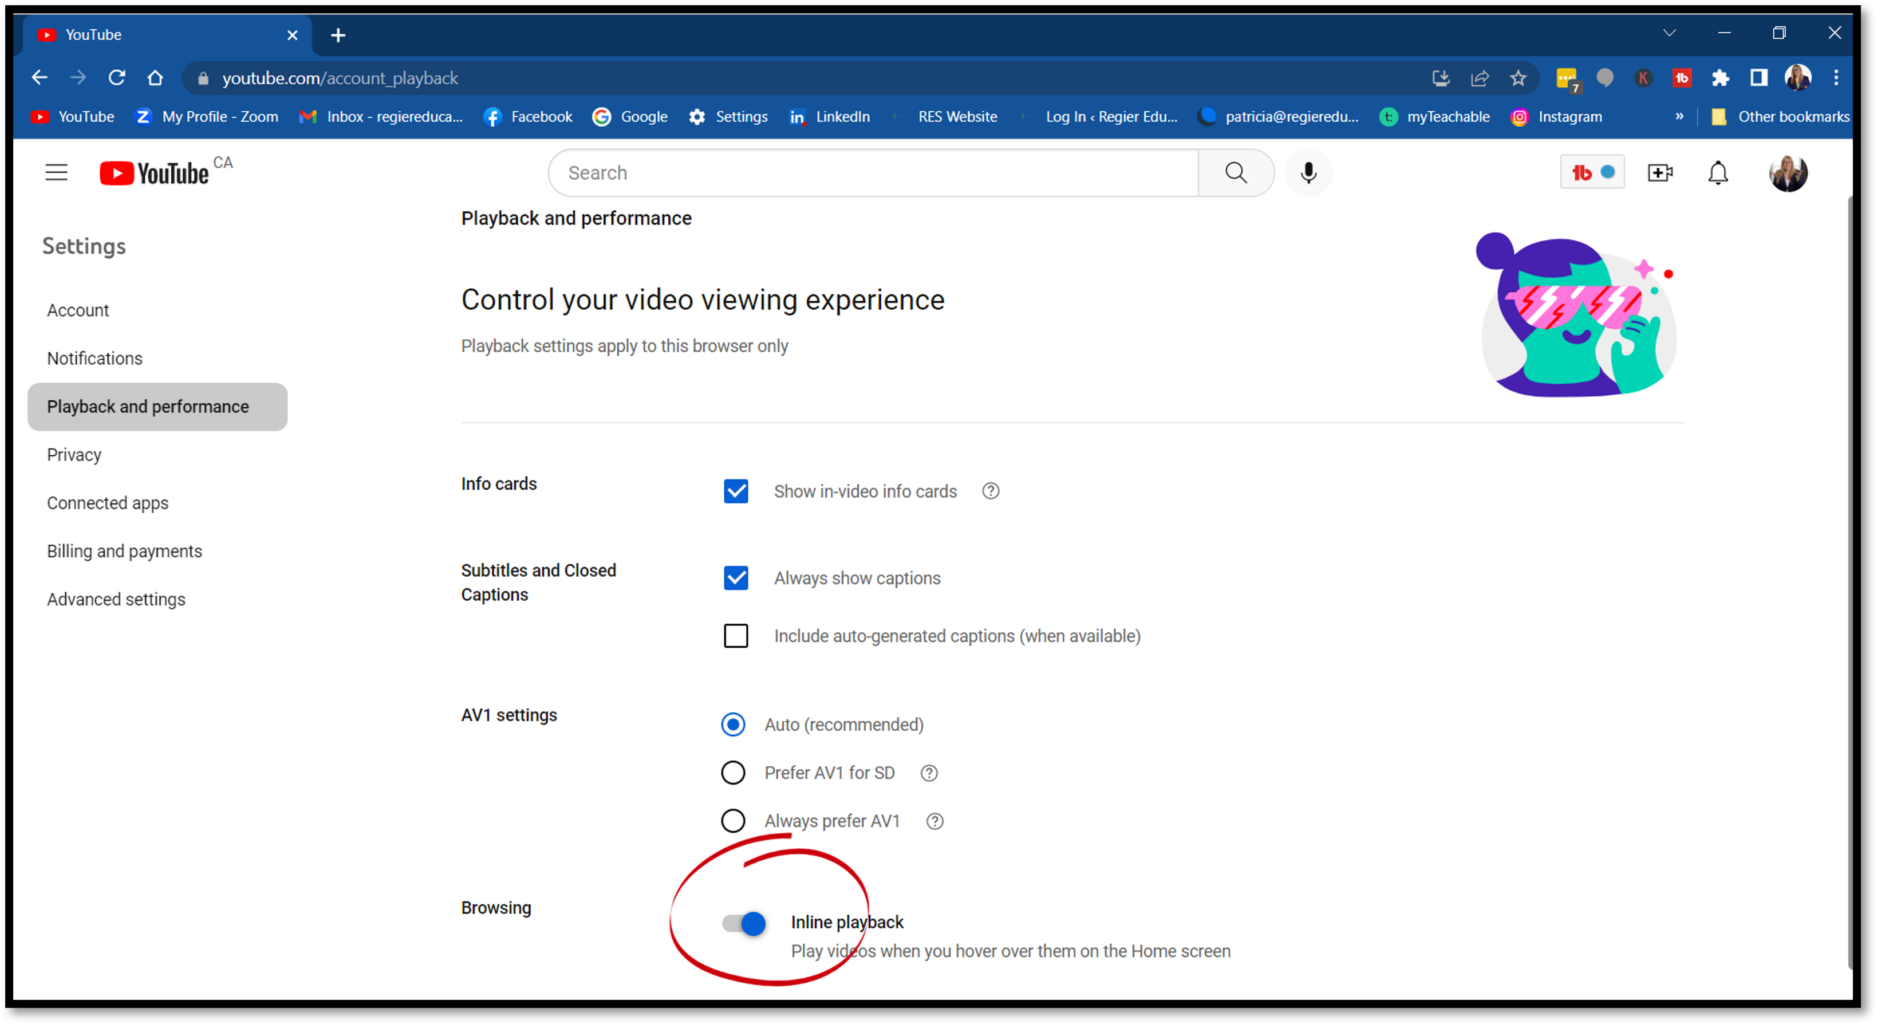Open the Chrome three-dot menu
The image size is (1877, 1024).
[x=1837, y=77]
